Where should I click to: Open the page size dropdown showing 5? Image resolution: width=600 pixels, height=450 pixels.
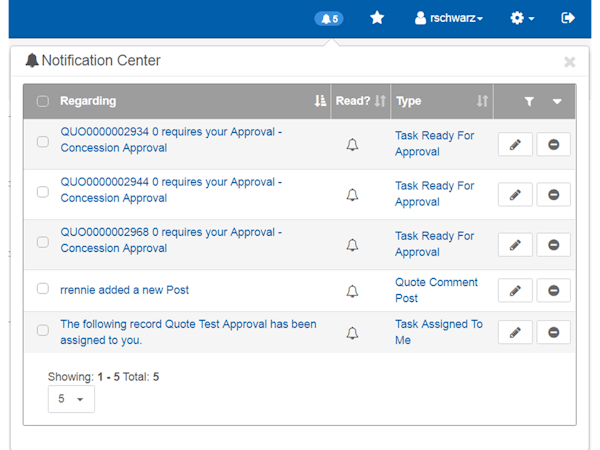coord(71,399)
